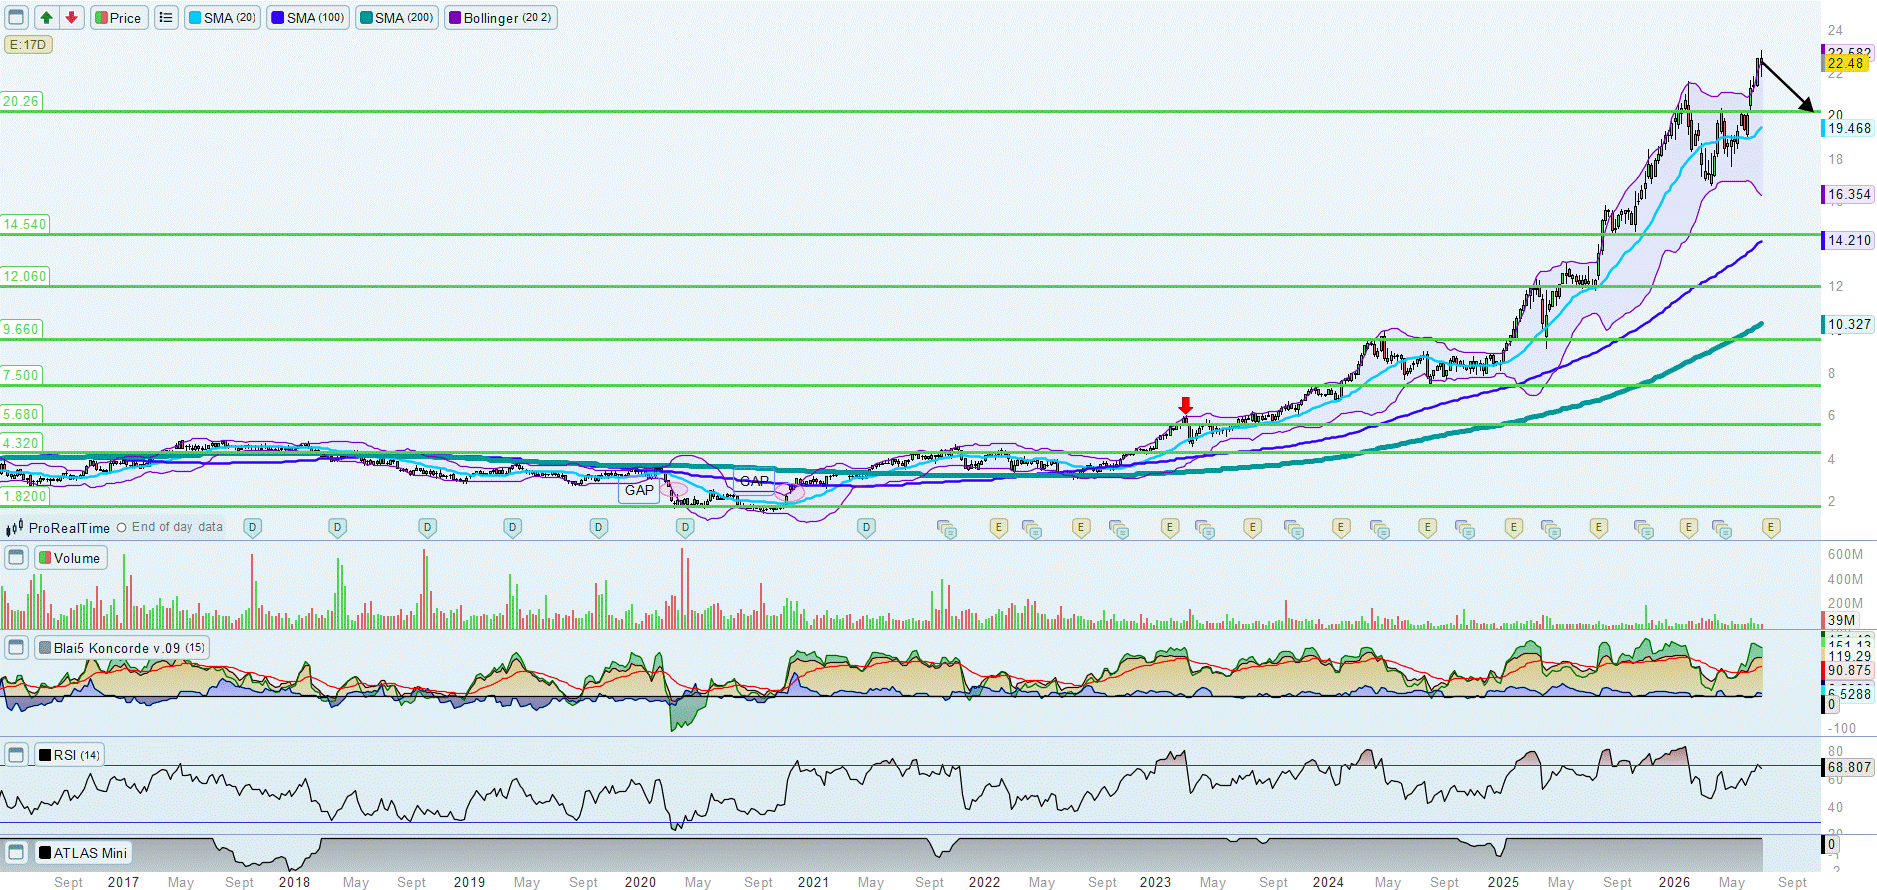1877x890 pixels.
Task: Click the SMA 20 value tag 19.468
Action: coord(1848,128)
